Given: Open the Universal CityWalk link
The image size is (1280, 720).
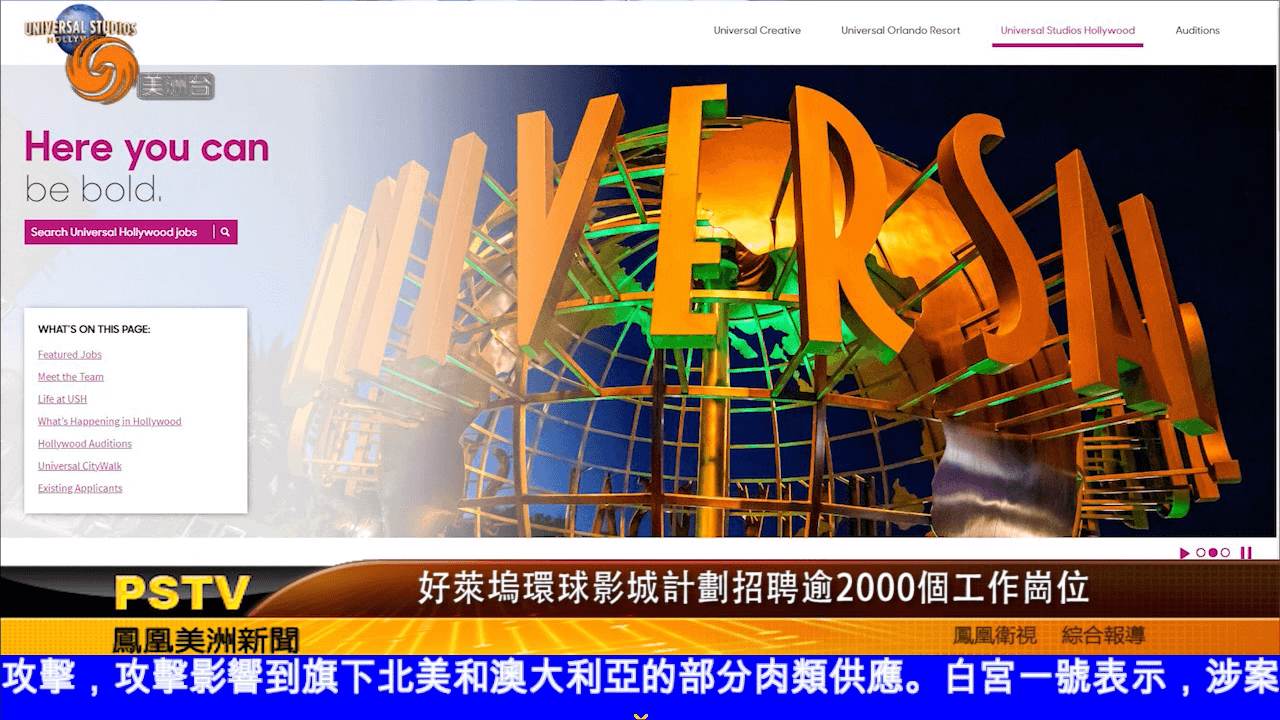Looking at the screenshot, I should point(80,466).
